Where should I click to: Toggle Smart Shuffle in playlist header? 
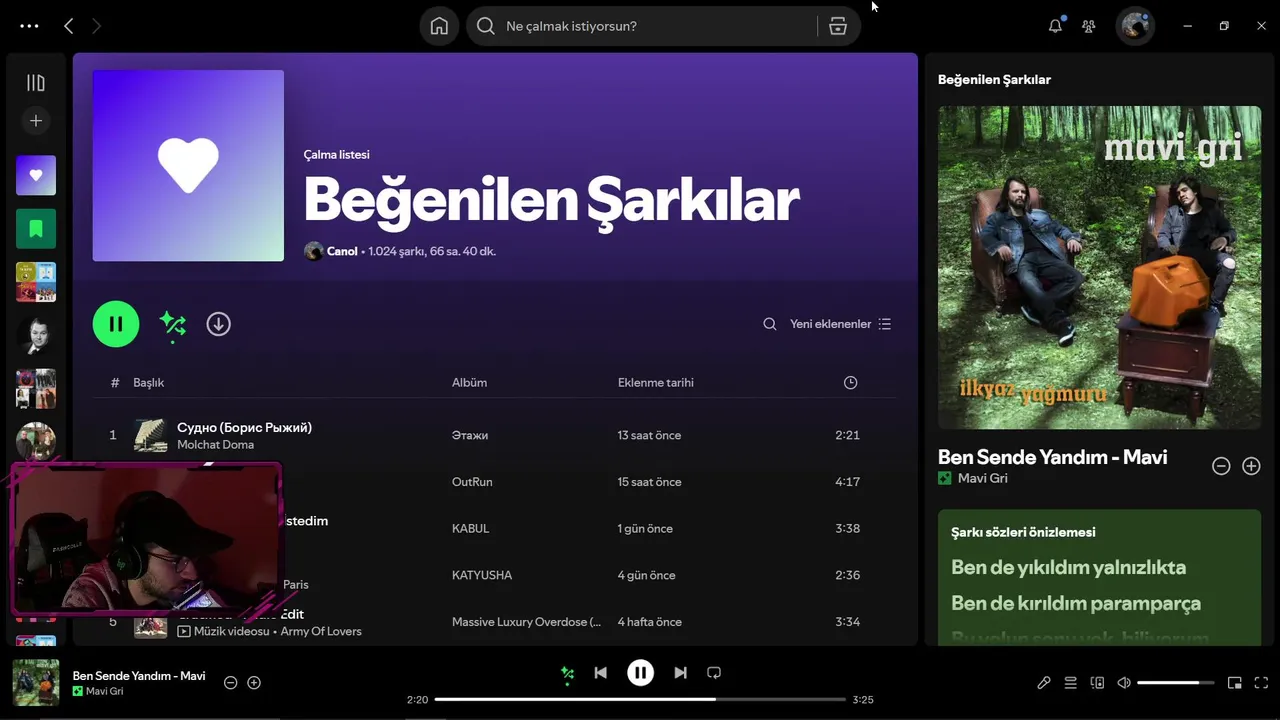tap(173, 324)
